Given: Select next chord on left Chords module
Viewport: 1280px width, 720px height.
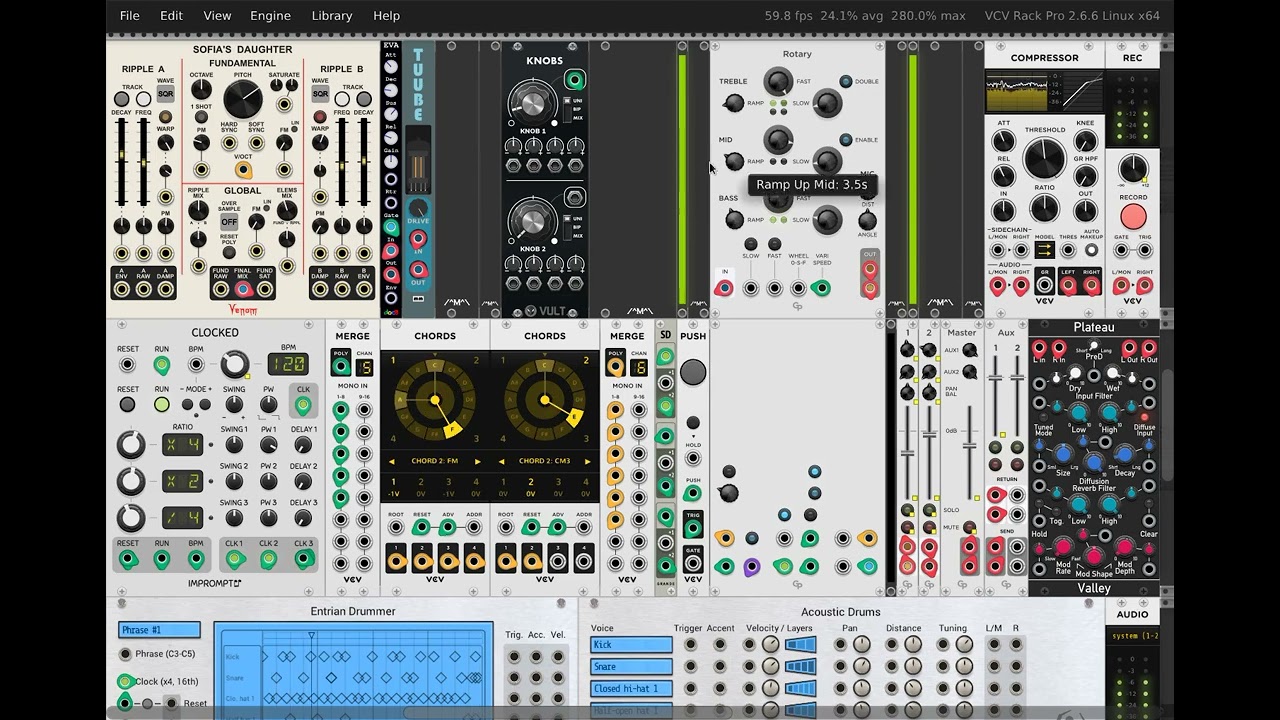Looking at the screenshot, I should (478, 462).
